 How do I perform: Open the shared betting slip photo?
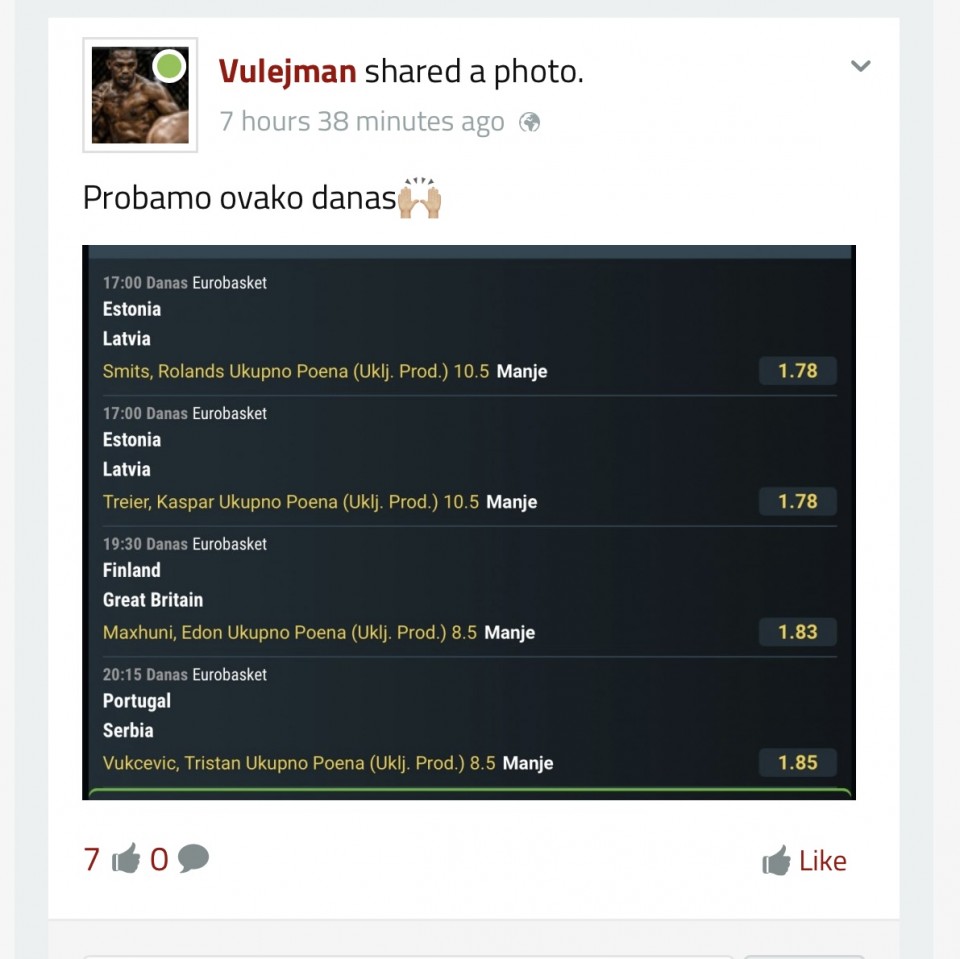(x=469, y=522)
